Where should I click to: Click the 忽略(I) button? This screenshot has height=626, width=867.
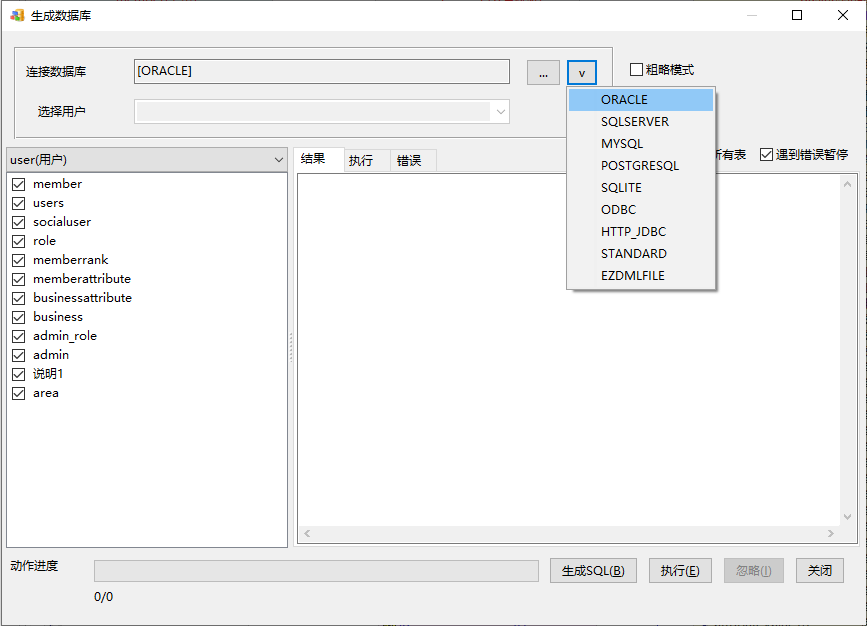click(754, 571)
